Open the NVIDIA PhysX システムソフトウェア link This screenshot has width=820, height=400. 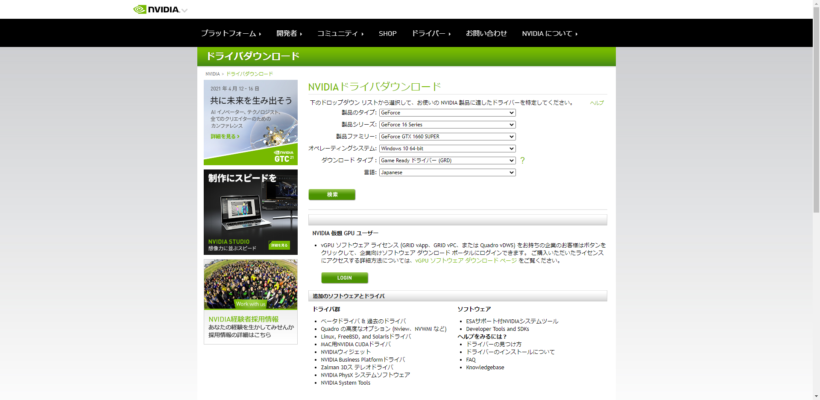tap(364, 374)
